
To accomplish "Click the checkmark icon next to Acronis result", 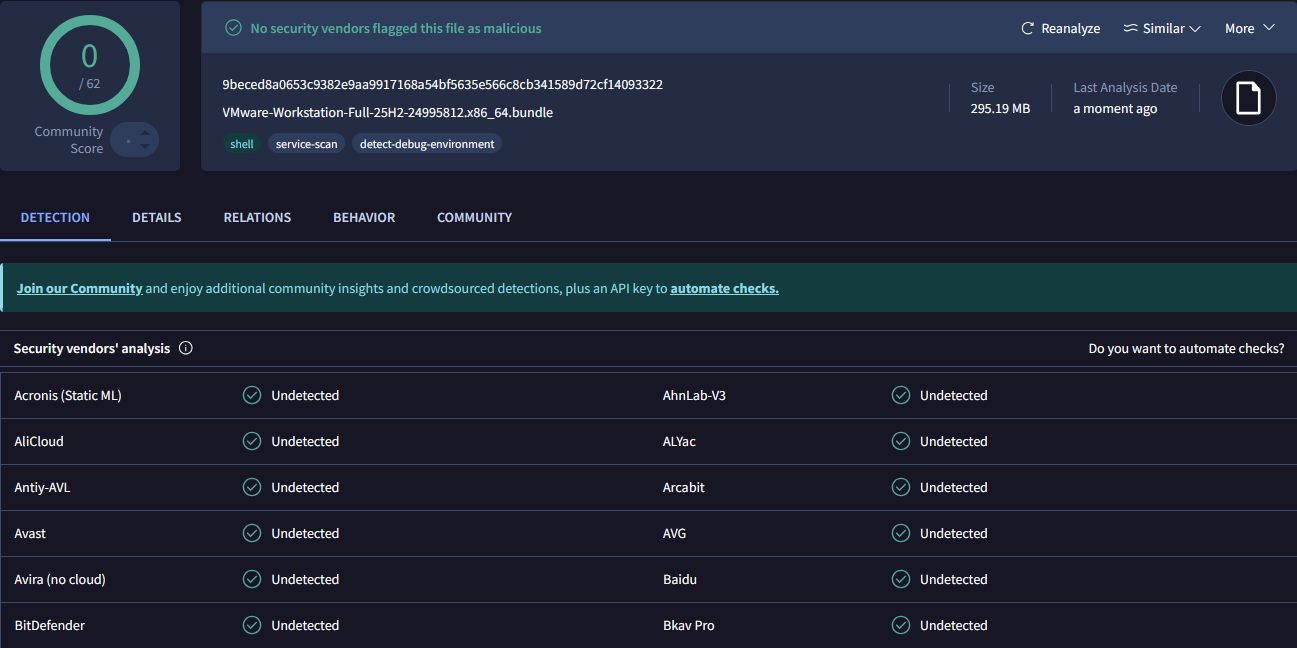I will [252, 396].
